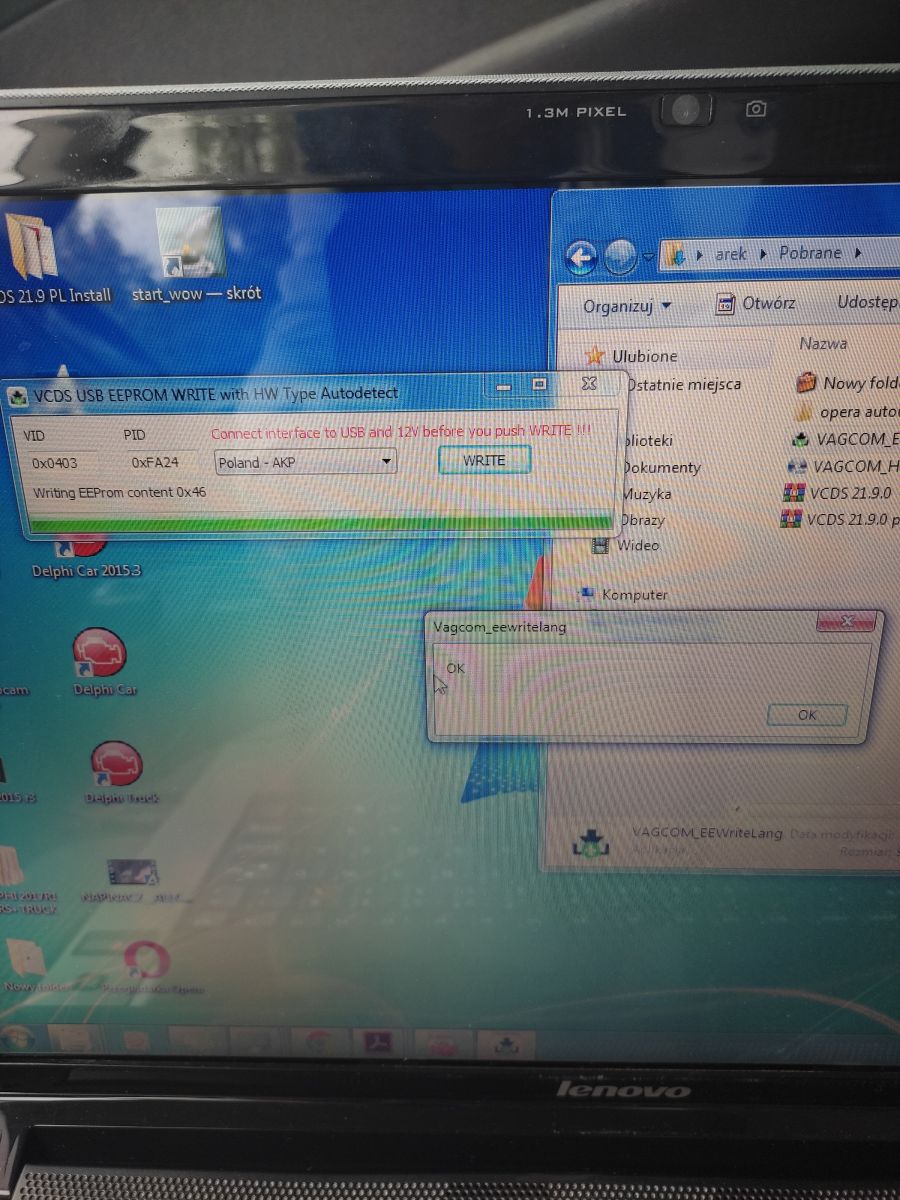Image resolution: width=900 pixels, height=1200 pixels.
Task: Select 'Pobrane' in the Explorer address path
Action: click(x=810, y=253)
